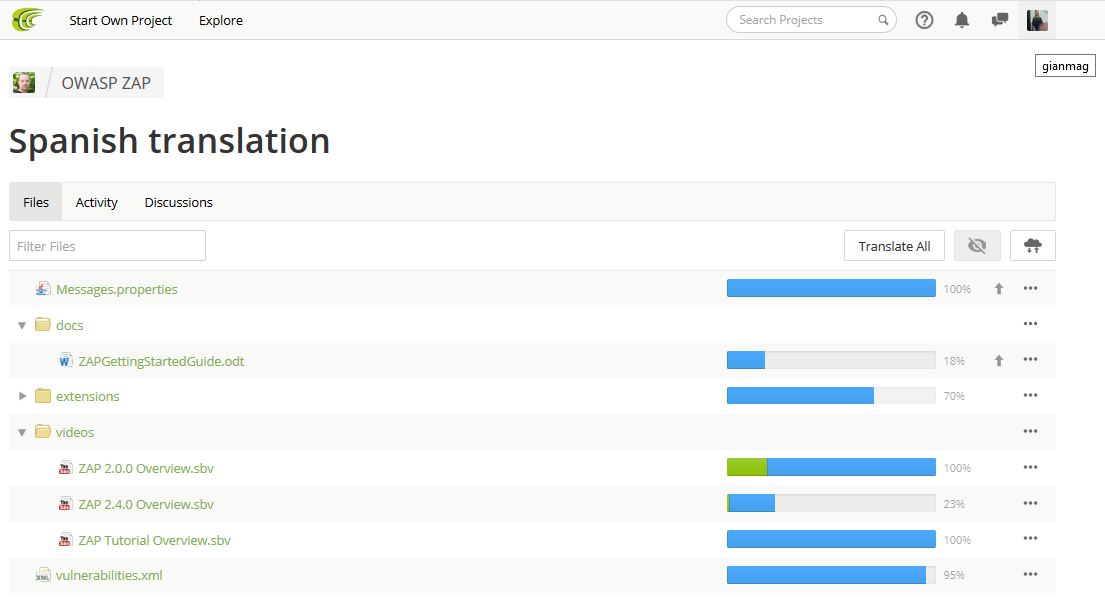The height and width of the screenshot is (610, 1105).
Task: Switch to the Discussions tab
Action: click(x=178, y=202)
